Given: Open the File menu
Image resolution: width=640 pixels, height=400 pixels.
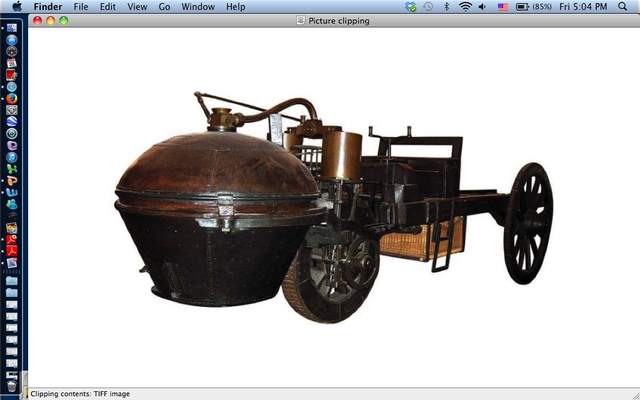Looking at the screenshot, I should [x=81, y=7].
